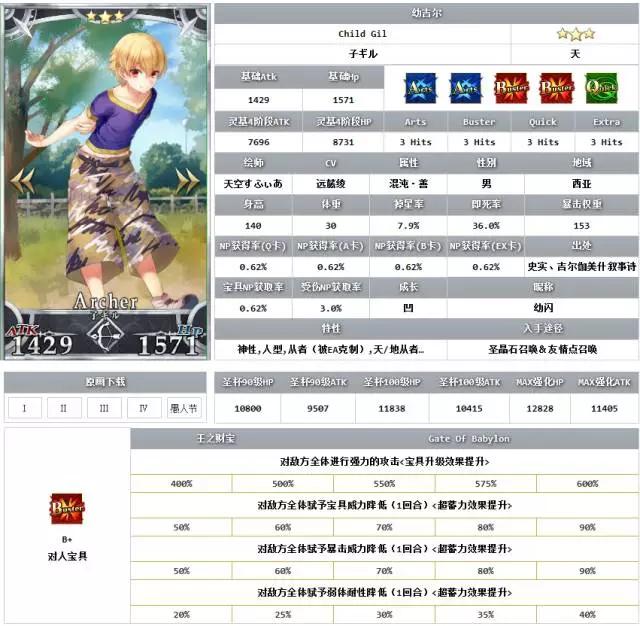
Task: Click the green Quick command card
Action: (601, 88)
